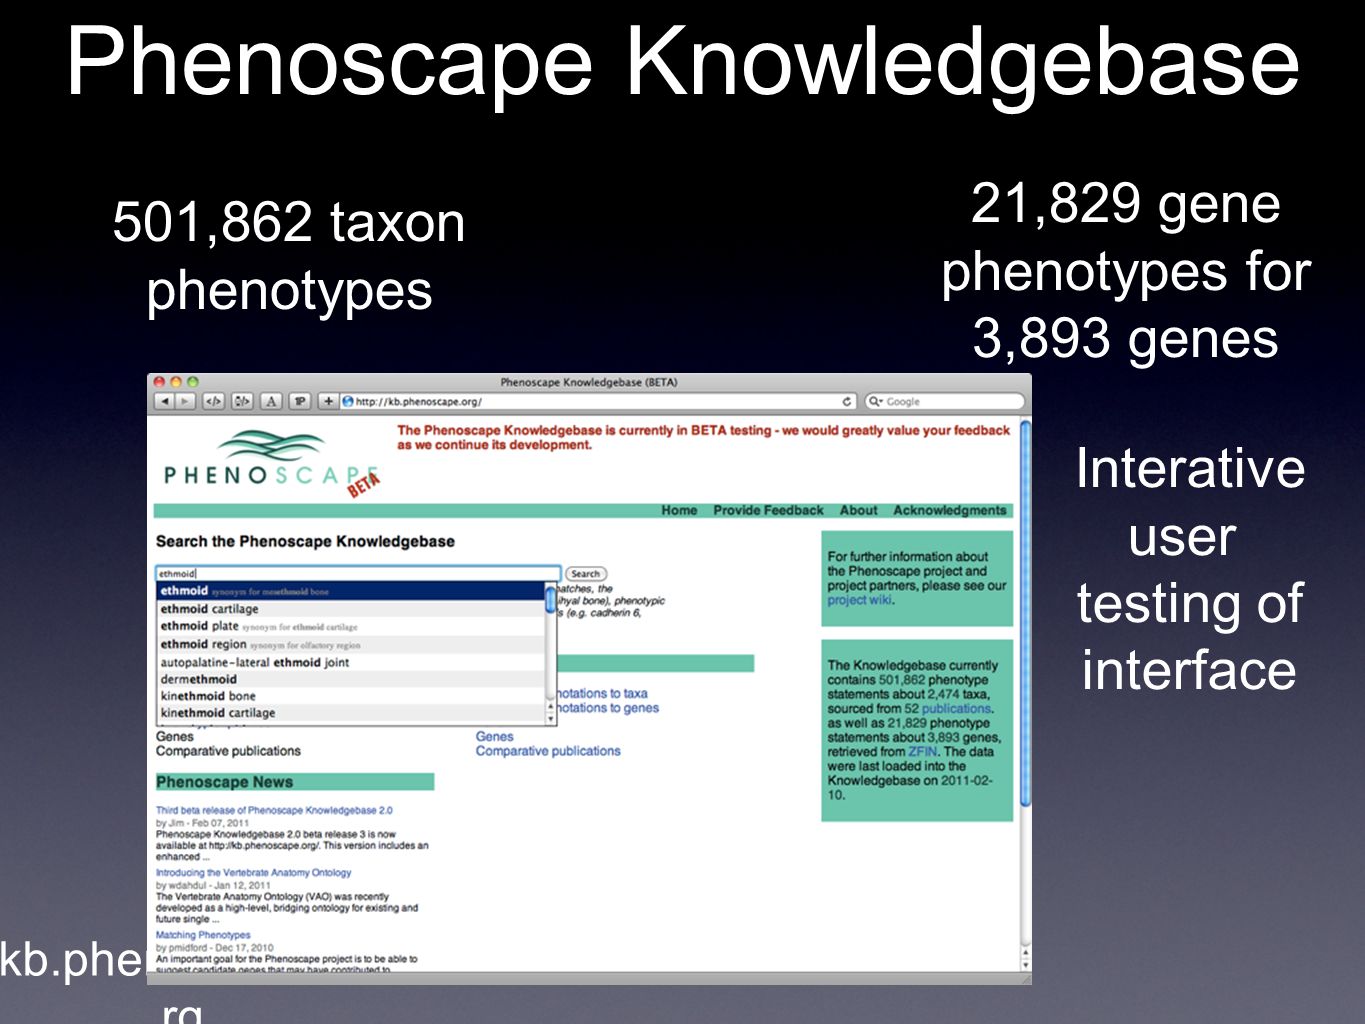Viewport: 1365px width, 1024px height.
Task: Click the 'Interative user testing of interface' text
Action: coord(1190,569)
